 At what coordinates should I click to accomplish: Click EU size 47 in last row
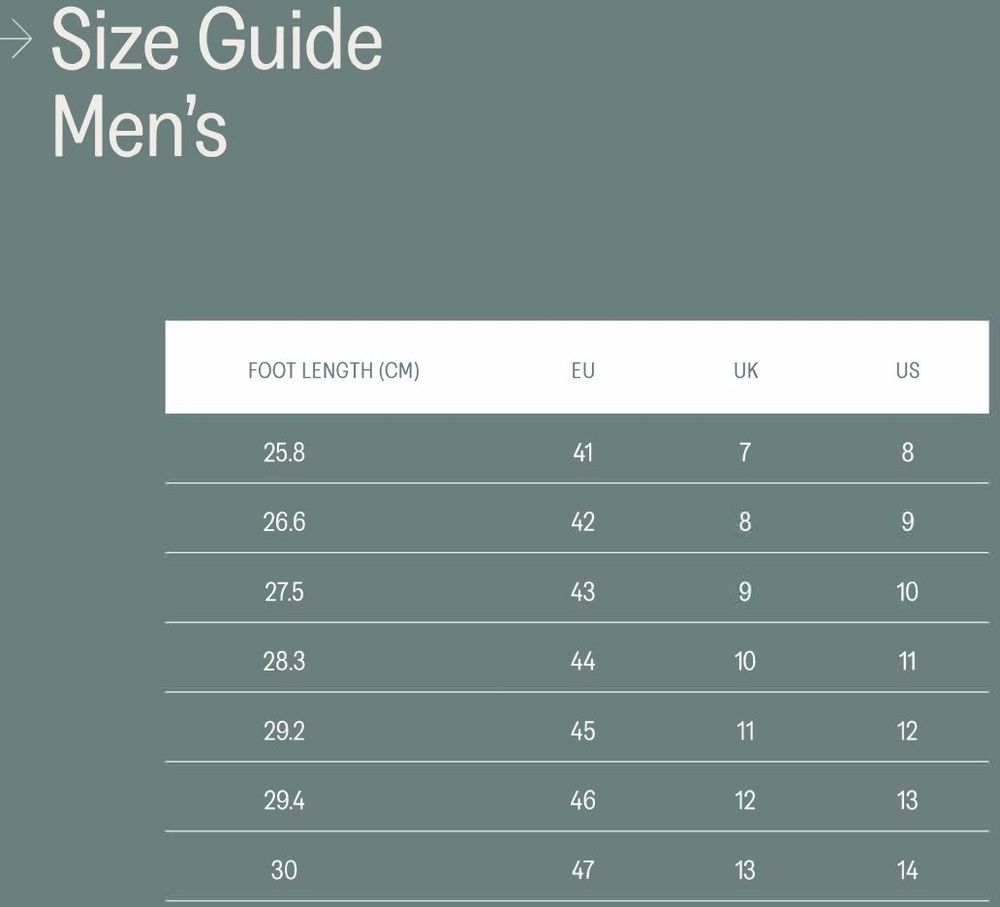click(583, 870)
